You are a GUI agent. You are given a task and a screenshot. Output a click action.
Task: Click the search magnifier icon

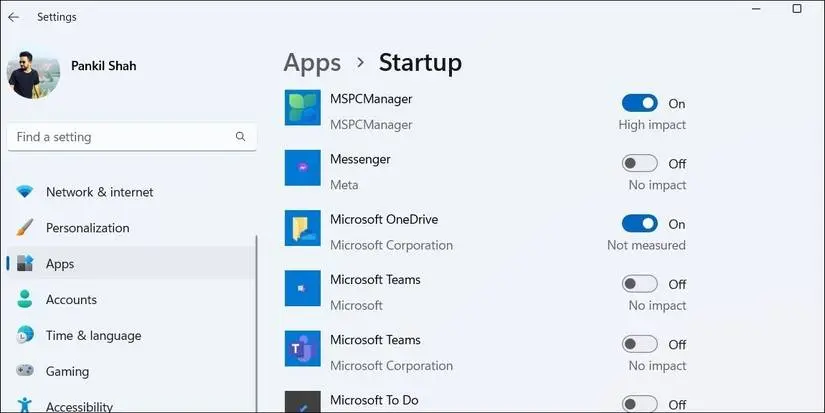click(240, 137)
